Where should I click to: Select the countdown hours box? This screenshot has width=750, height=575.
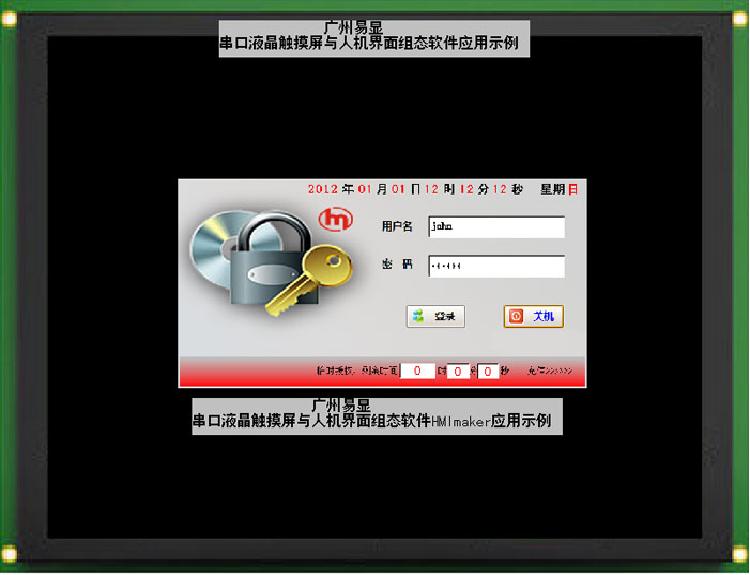417,371
